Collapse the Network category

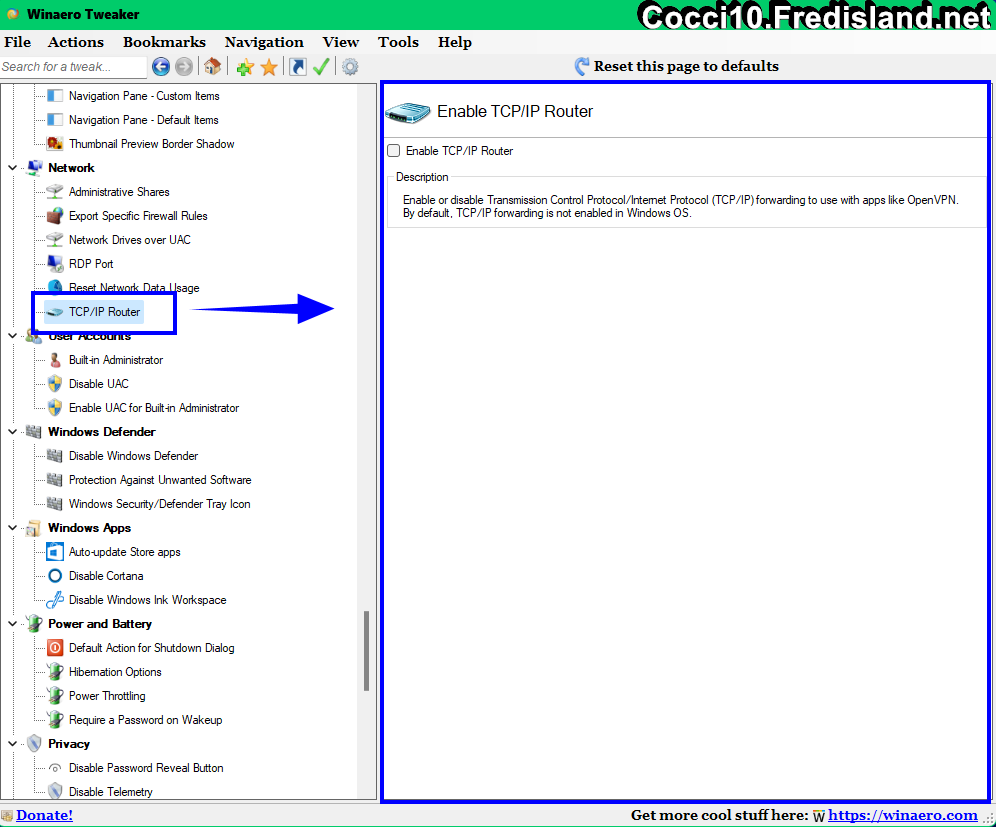click(x=12, y=168)
